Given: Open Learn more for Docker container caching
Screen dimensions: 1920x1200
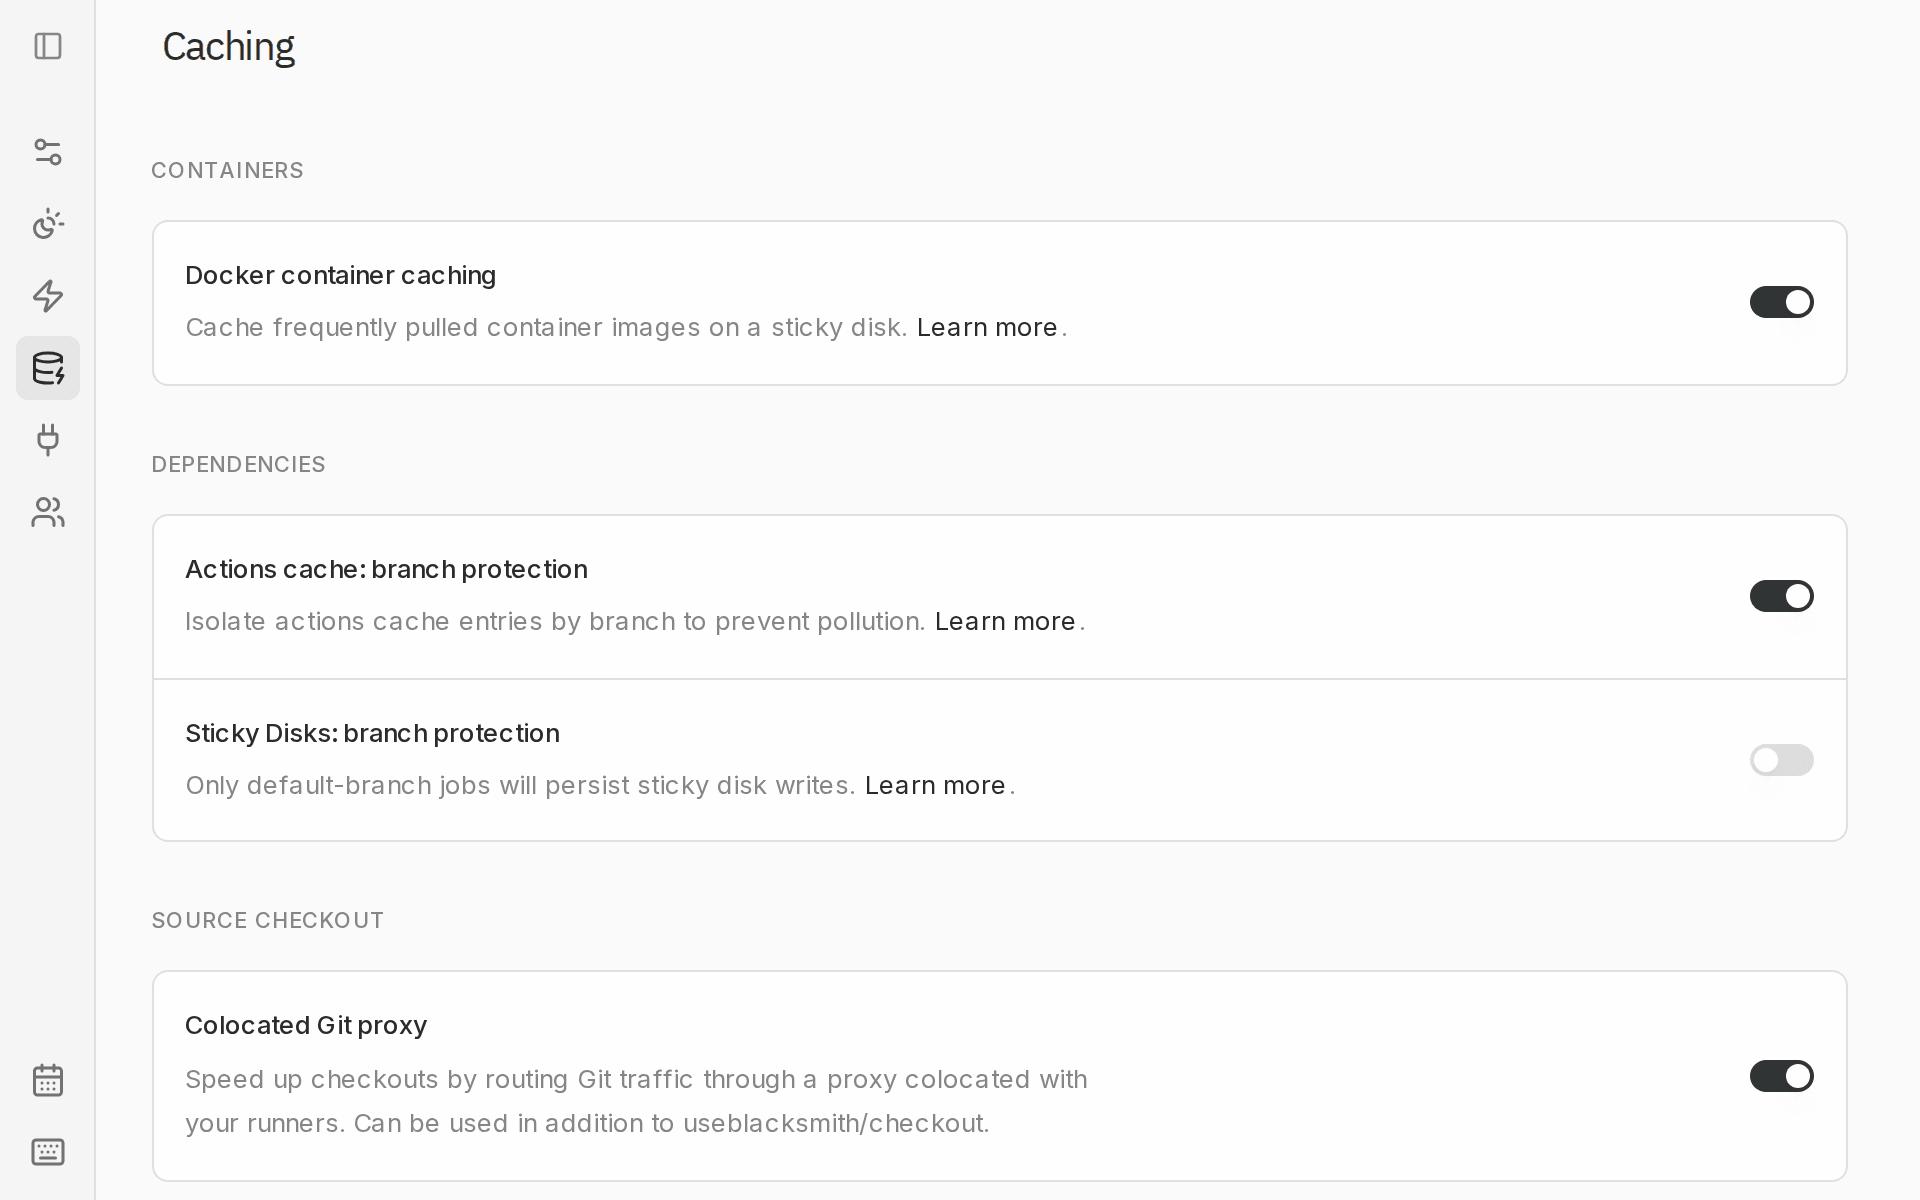Looking at the screenshot, I should [x=987, y=327].
